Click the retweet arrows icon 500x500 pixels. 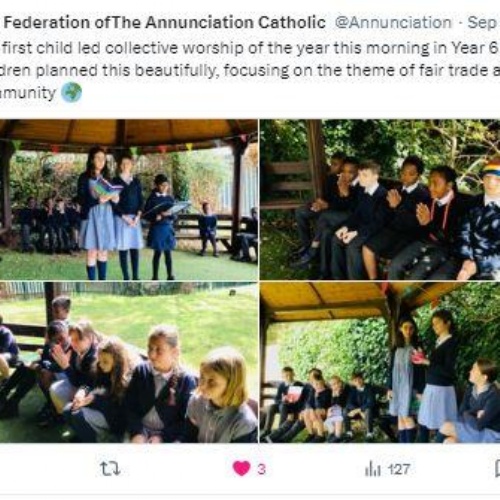110,469
